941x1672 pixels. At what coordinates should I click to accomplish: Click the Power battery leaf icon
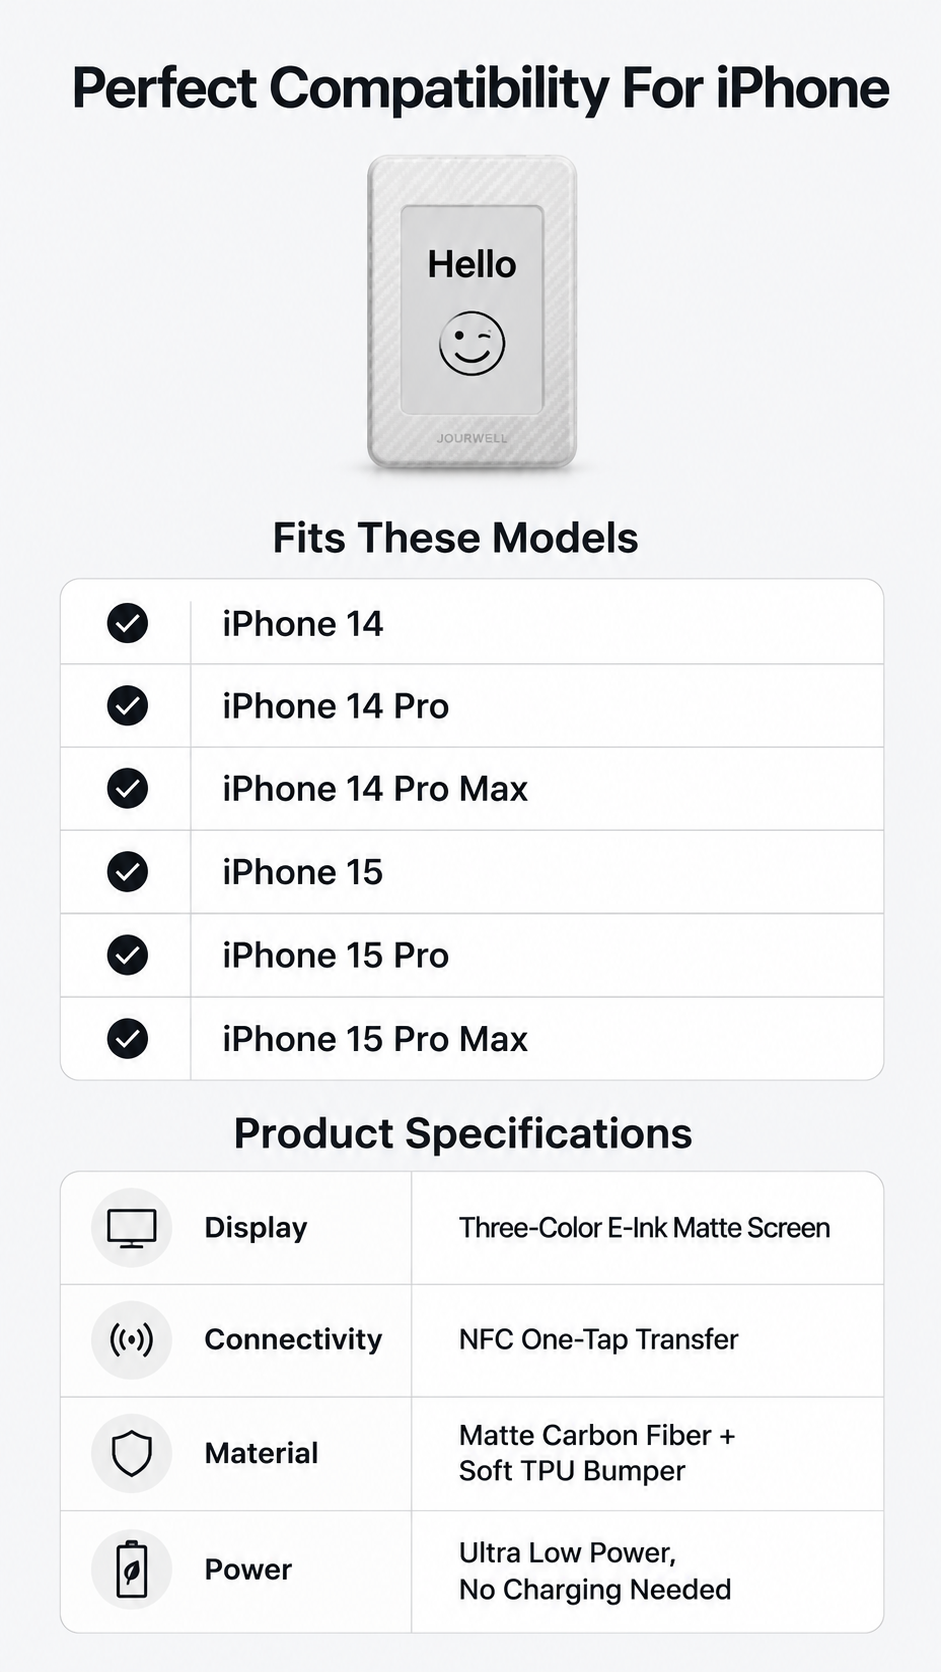(x=132, y=1569)
